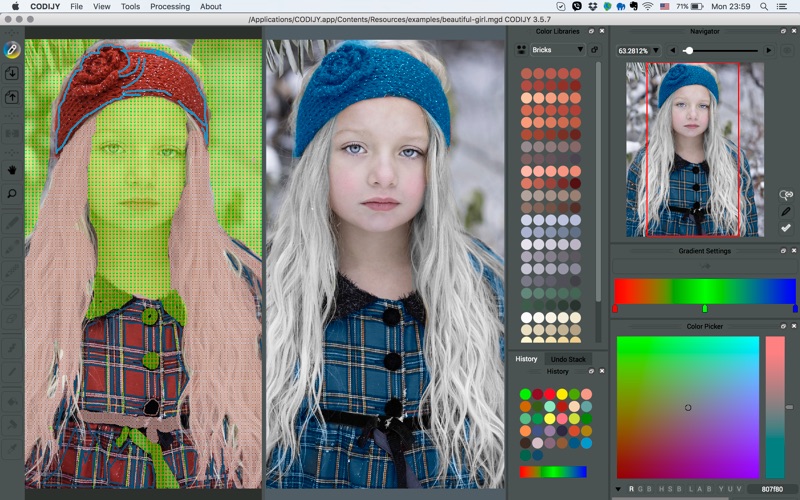Screen dimensions: 800x500
Task: Click the Navigator zoom-in right arrow button
Action: pyautogui.click(x=768, y=50)
